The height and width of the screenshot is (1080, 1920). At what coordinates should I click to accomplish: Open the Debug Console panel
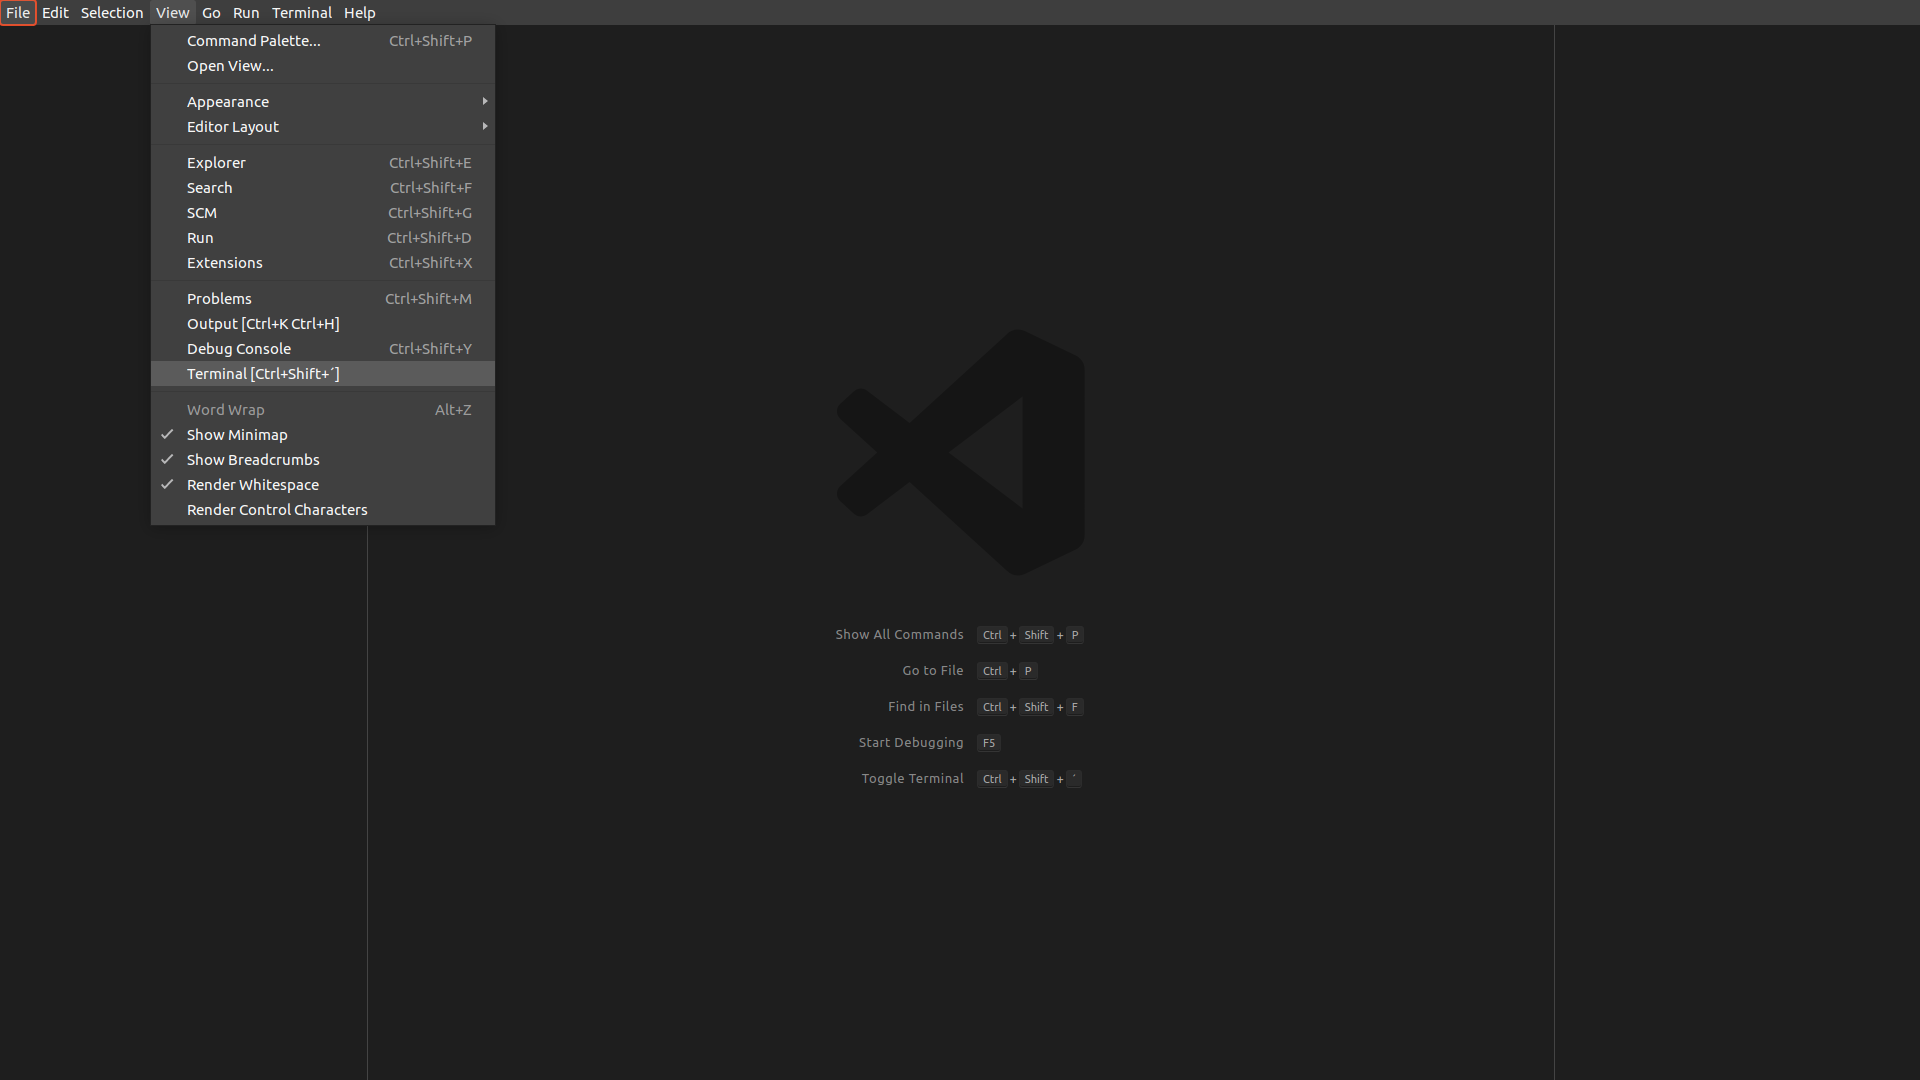point(238,348)
